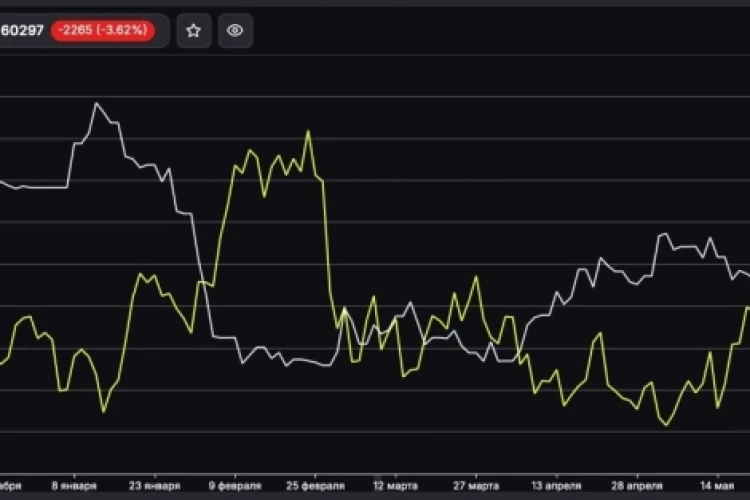Select the 25 февраля axis date
Image resolution: width=750 pixels, height=500 pixels.
click(315, 486)
